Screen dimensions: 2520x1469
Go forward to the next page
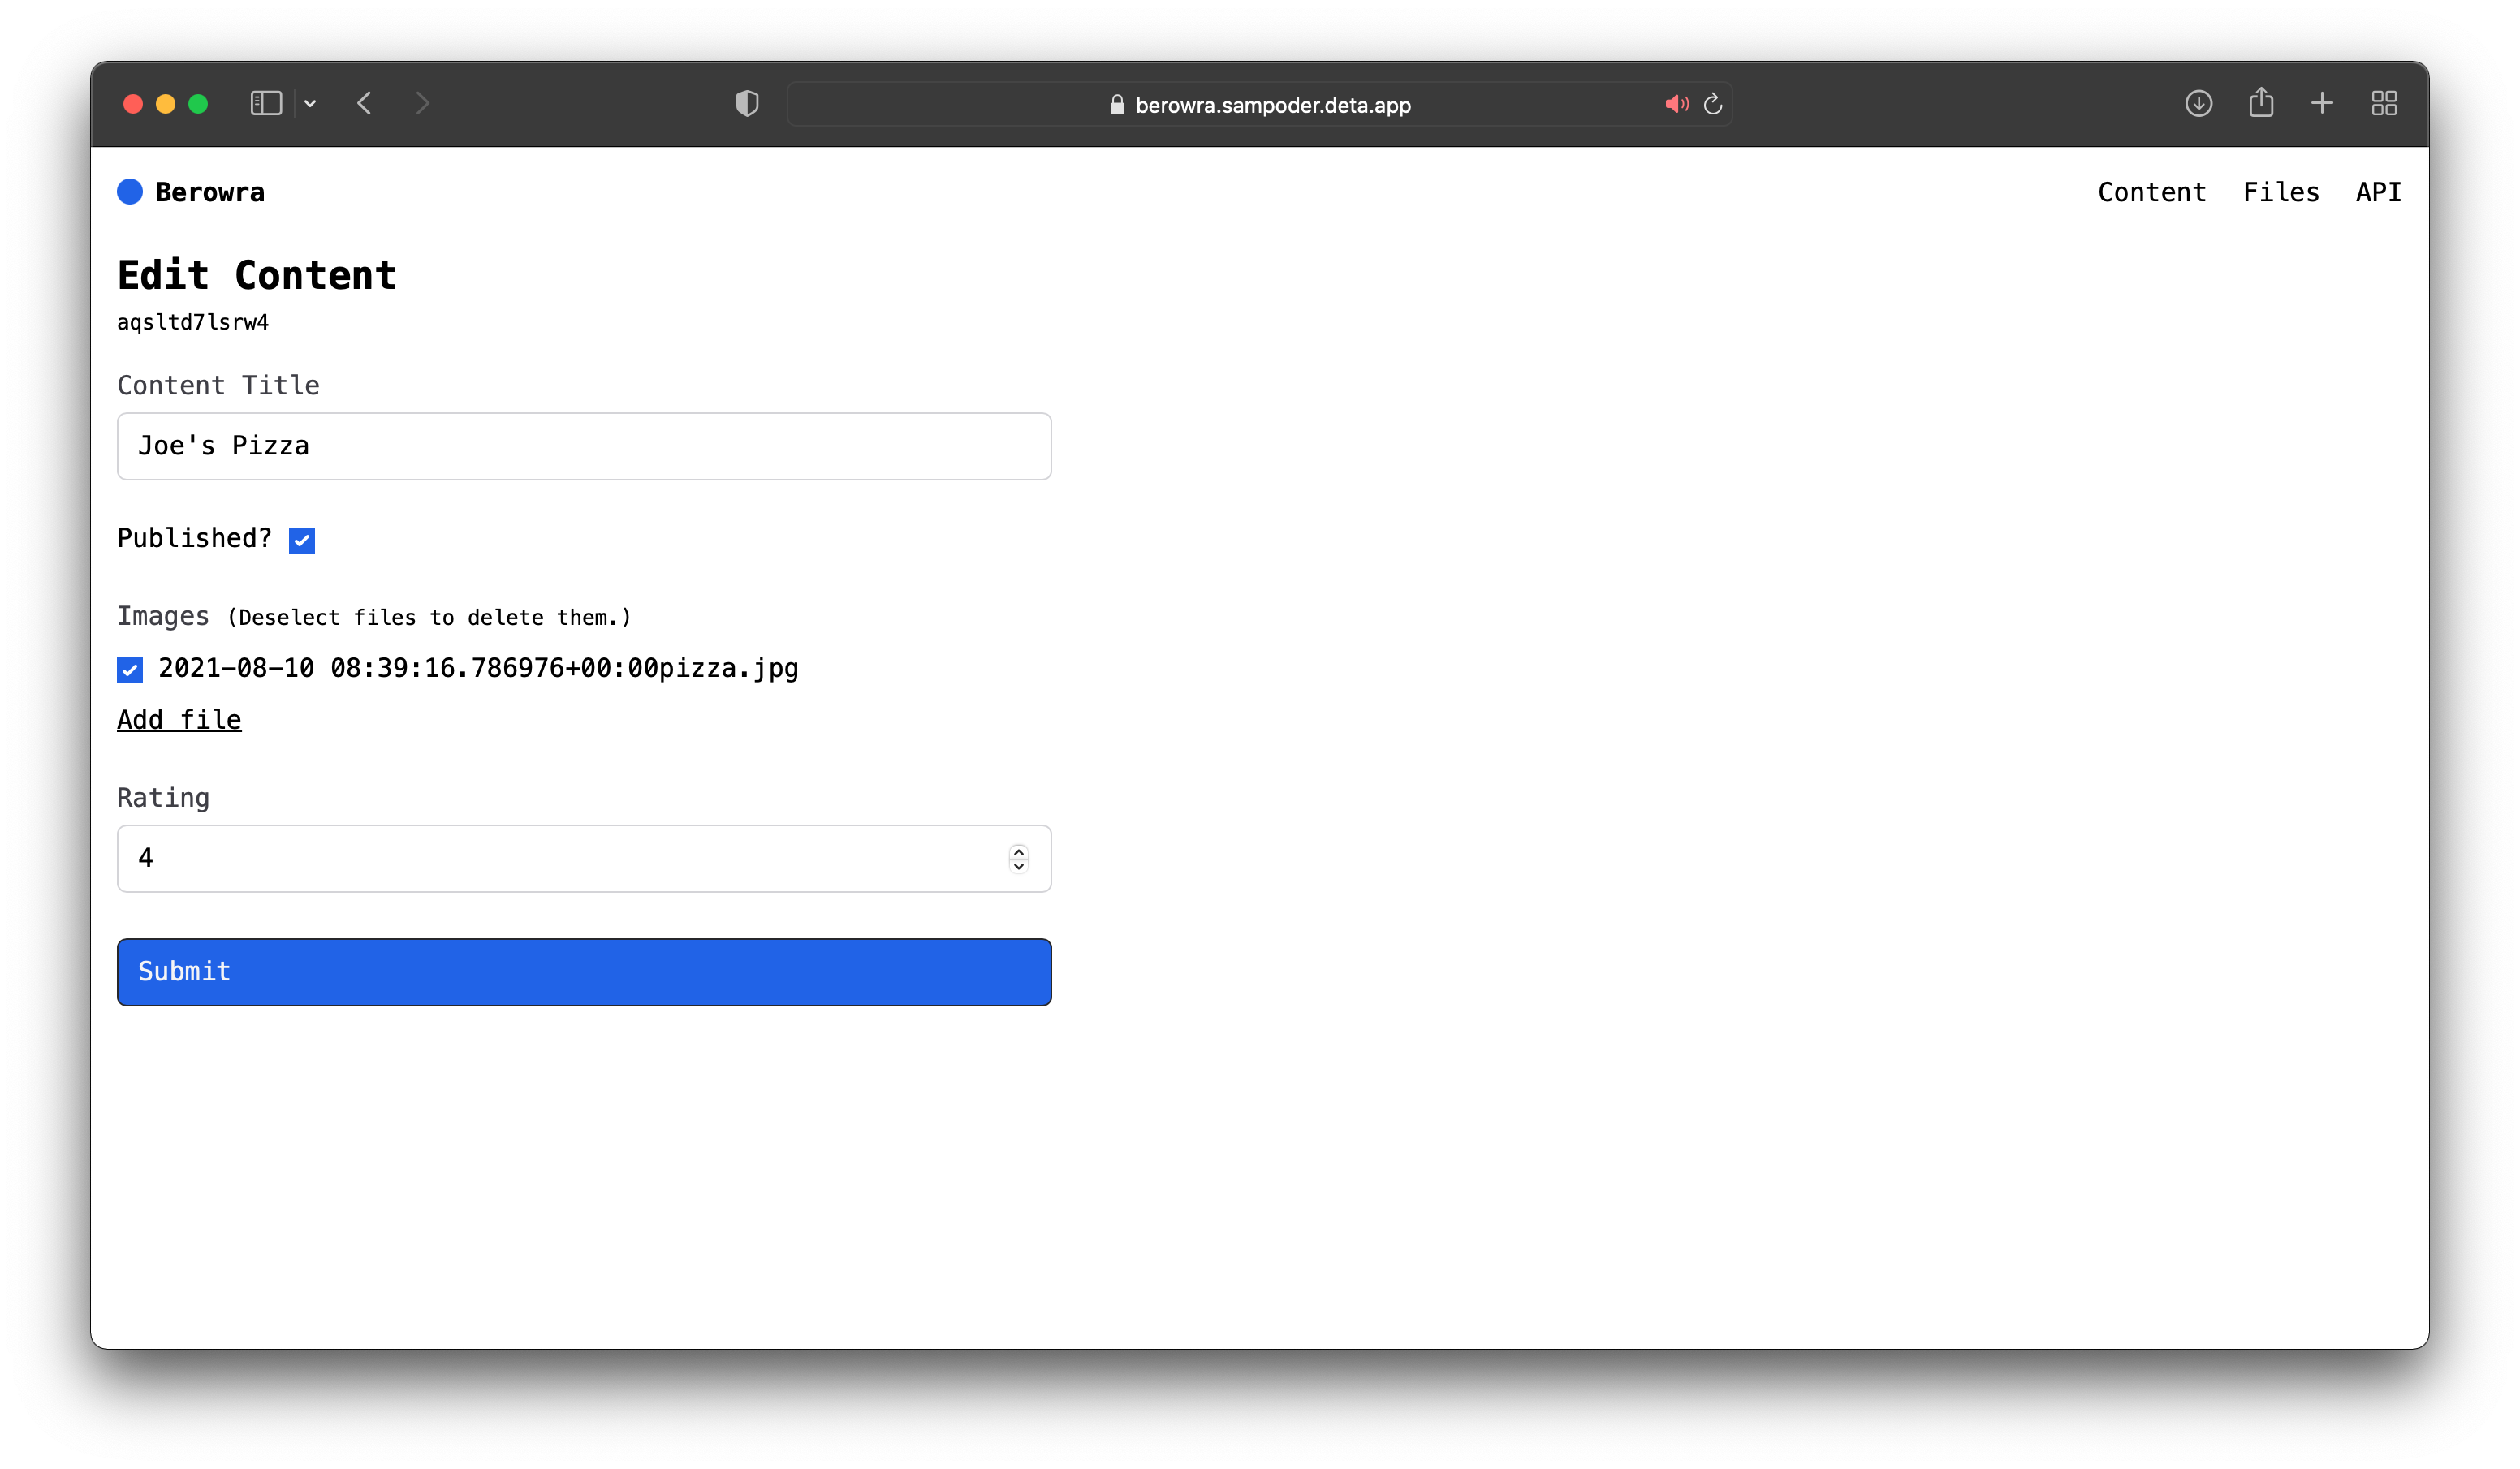422,104
